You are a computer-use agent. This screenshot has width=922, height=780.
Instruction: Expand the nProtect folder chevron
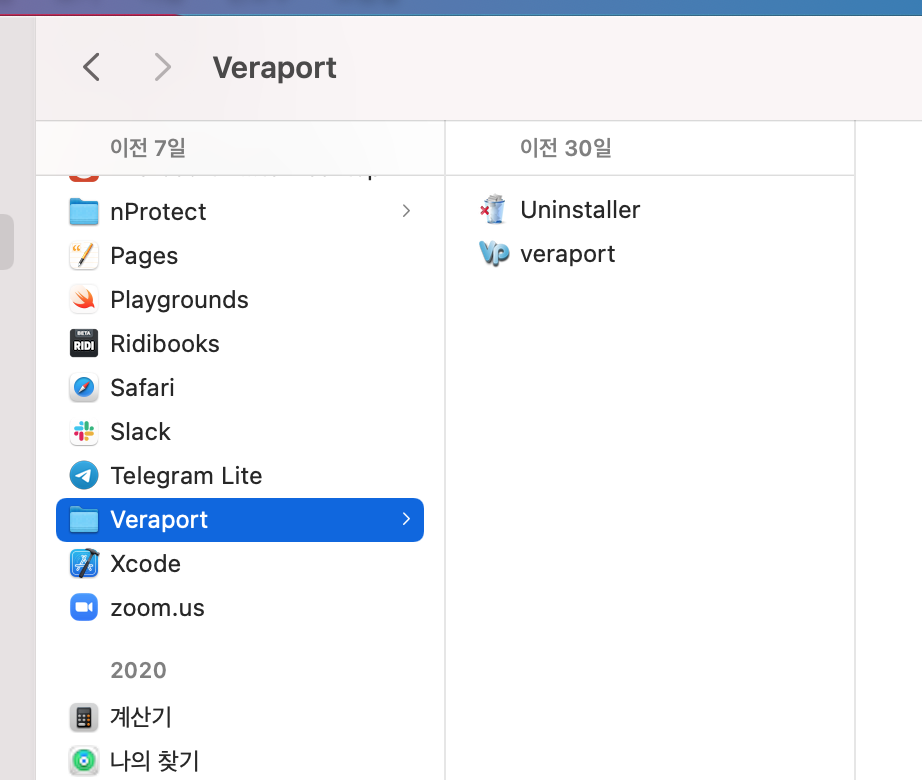(406, 211)
